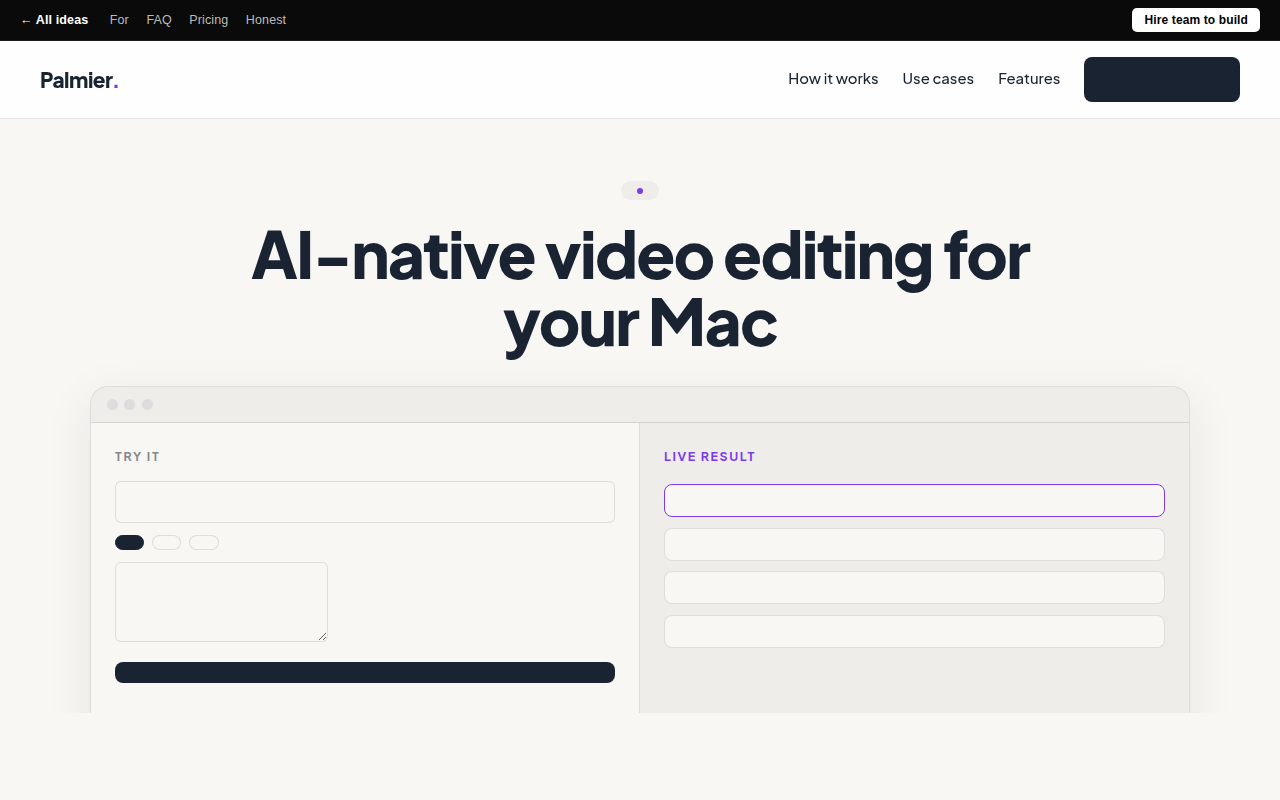
Task: Click the dark button beside Features
Action: tap(1162, 79)
